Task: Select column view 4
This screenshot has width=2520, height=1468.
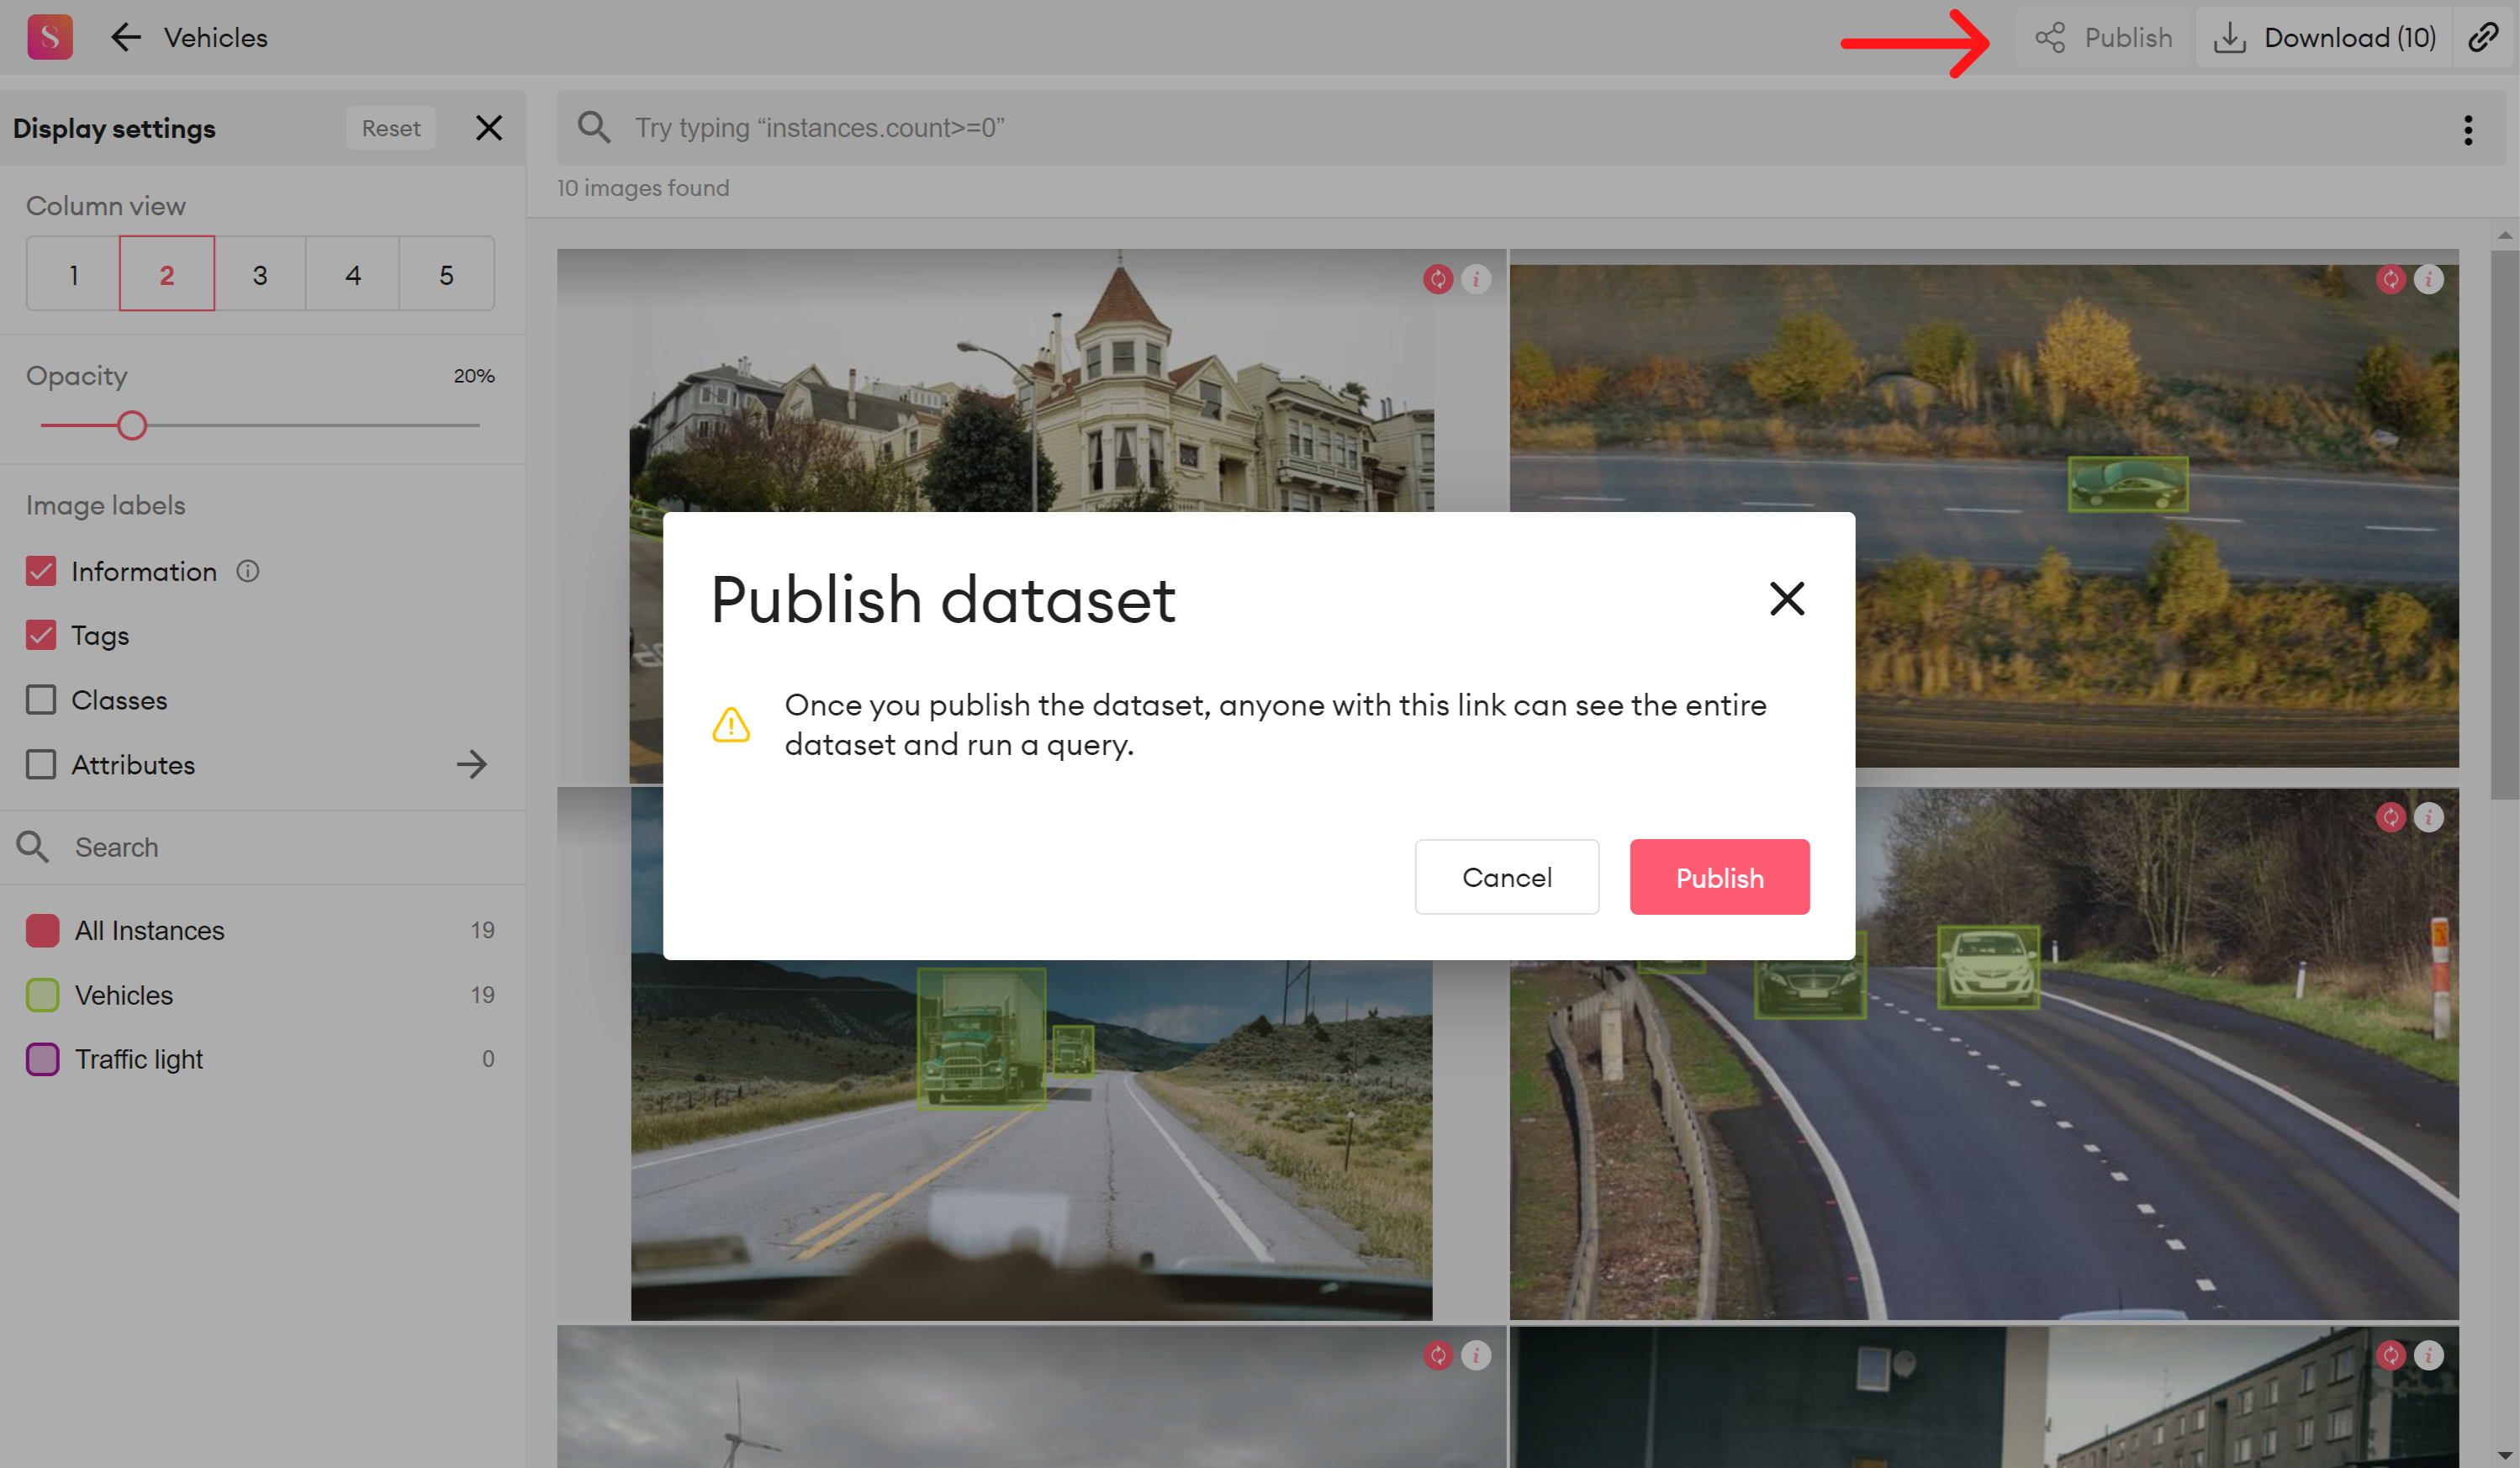Action: pos(353,274)
